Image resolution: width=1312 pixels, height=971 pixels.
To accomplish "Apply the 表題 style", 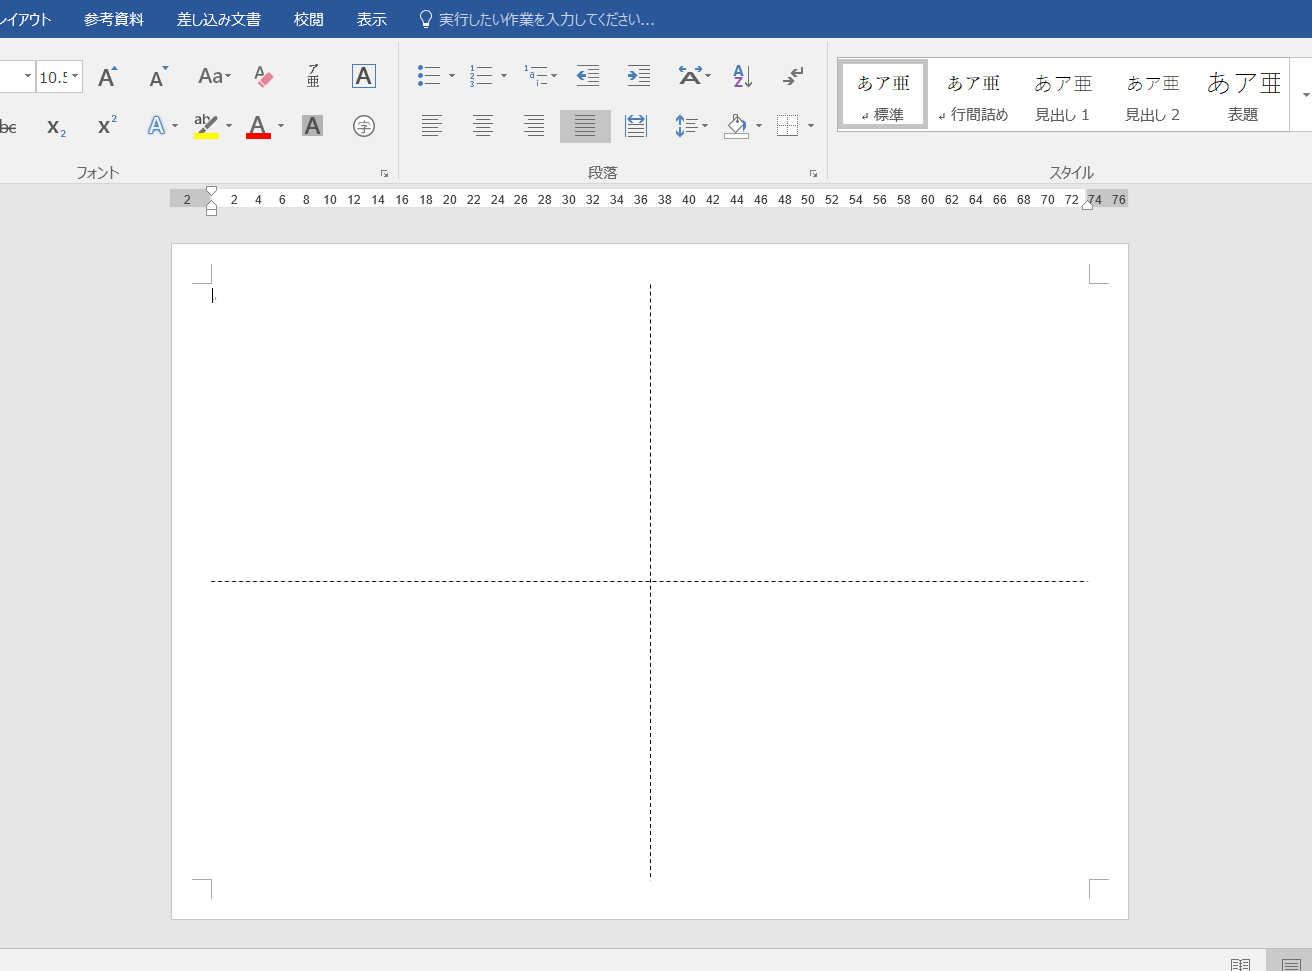I will click(x=1243, y=96).
